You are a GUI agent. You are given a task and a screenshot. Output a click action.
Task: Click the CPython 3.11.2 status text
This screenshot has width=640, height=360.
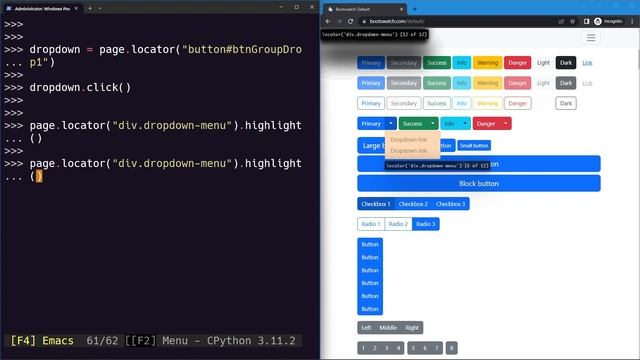pos(251,341)
